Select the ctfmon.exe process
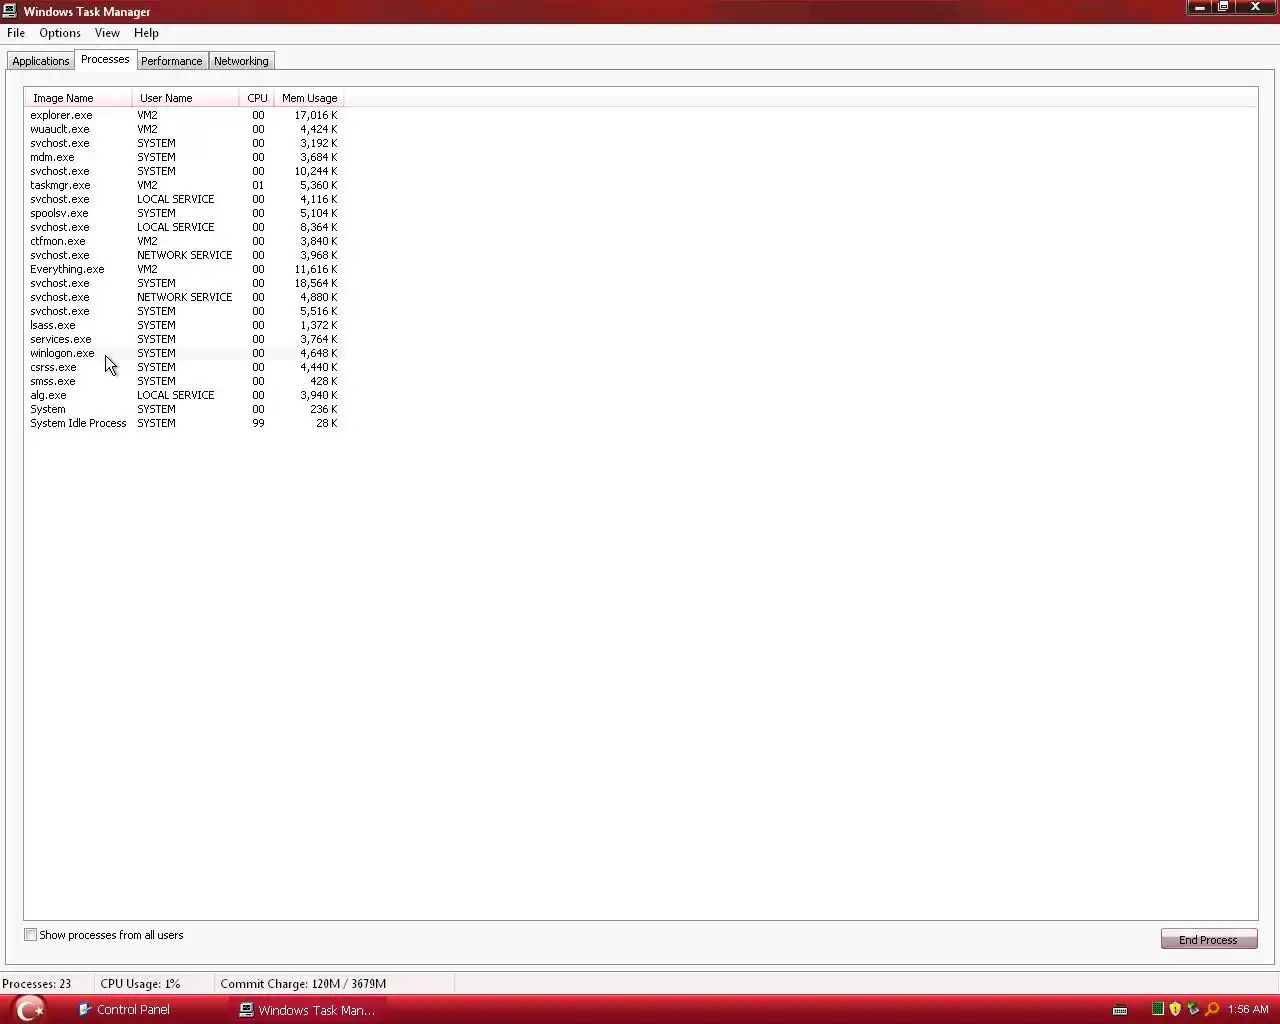1280x1024 pixels. click(184, 241)
